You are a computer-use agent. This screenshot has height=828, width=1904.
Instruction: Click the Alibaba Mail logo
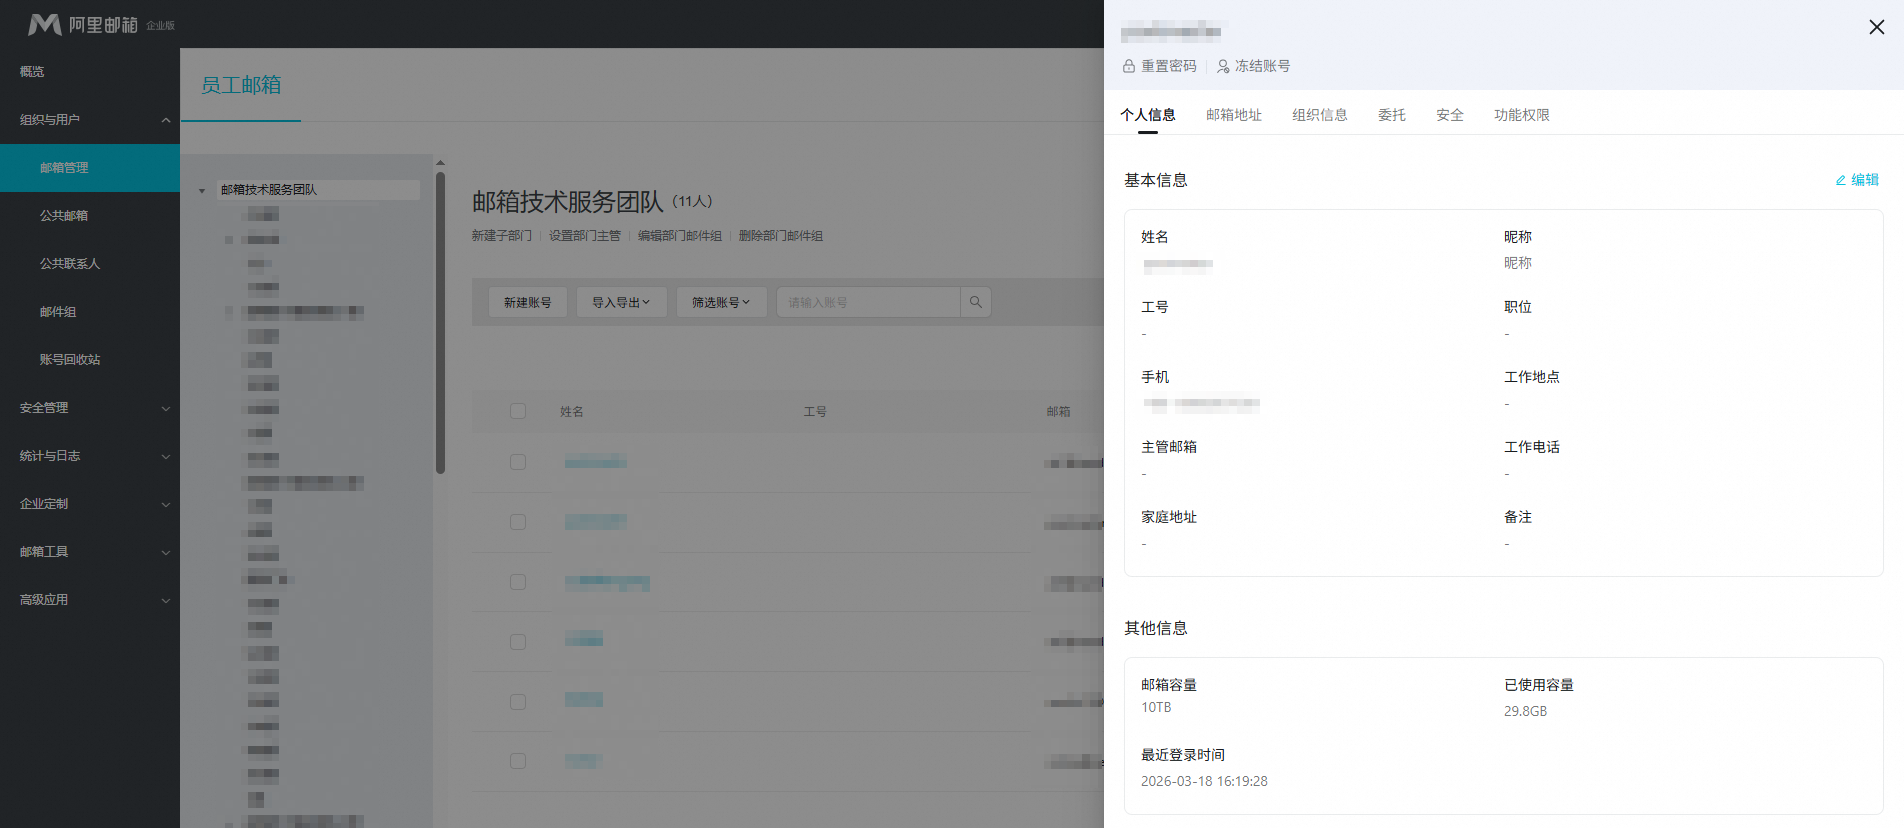[101, 24]
